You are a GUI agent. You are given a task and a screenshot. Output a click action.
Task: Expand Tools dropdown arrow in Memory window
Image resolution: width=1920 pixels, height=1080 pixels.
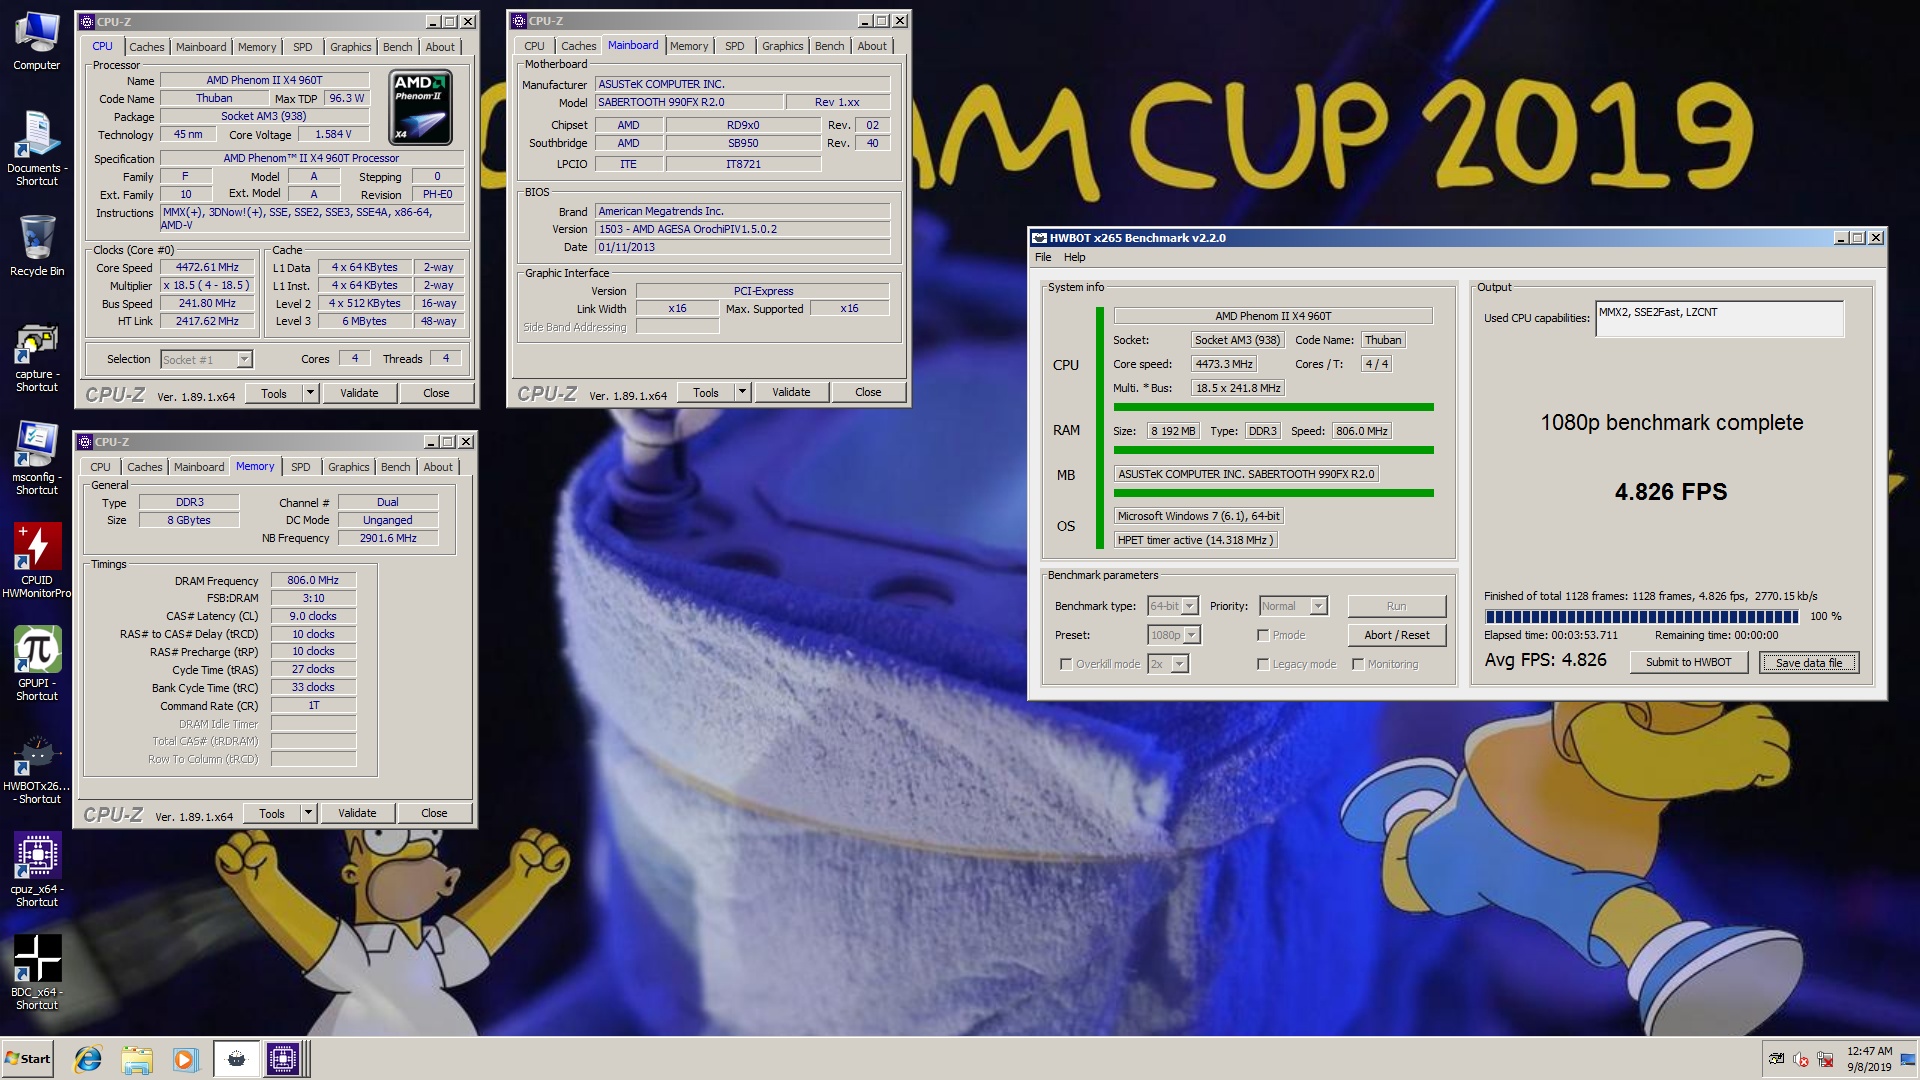308,813
